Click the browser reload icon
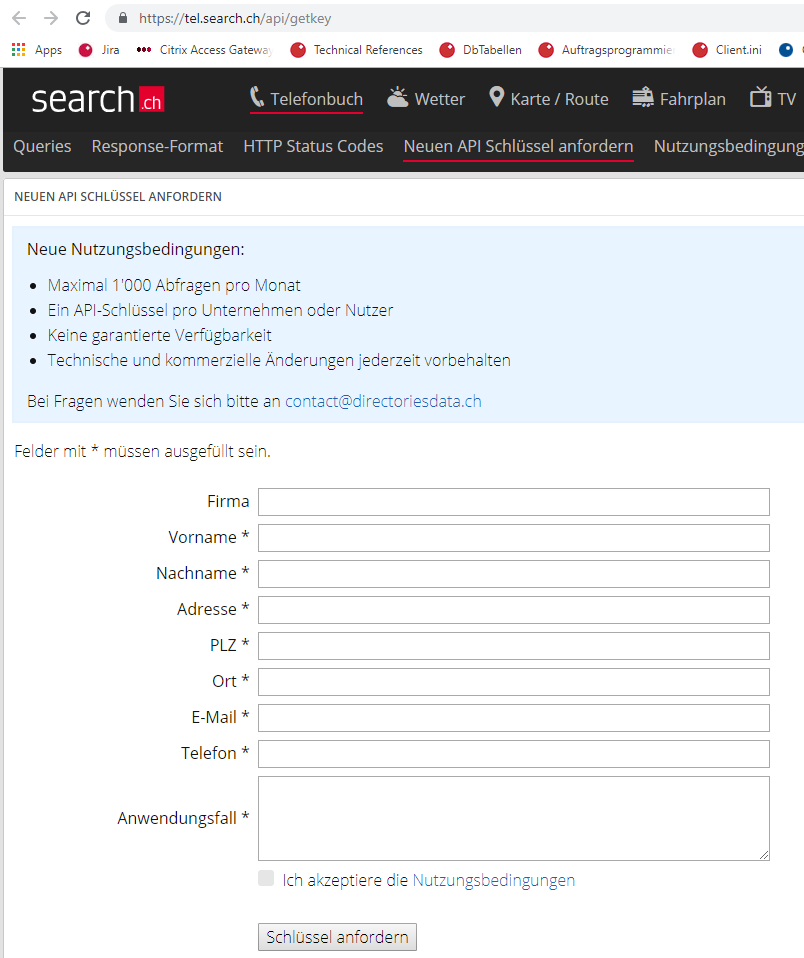Image resolution: width=804 pixels, height=958 pixels. pos(82,18)
